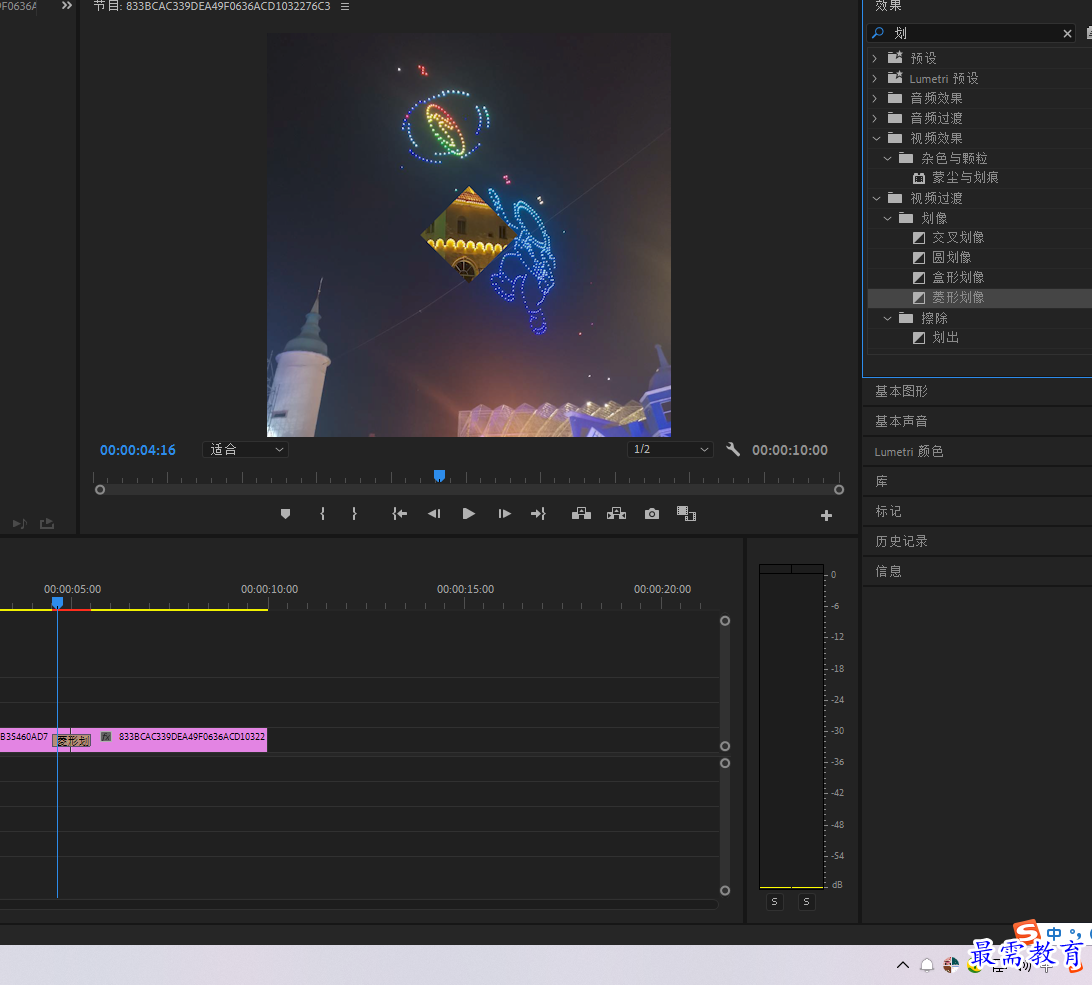Image resolution: width=1092 pixels, height=985 pixels.
Task: Export frame with camera icon
Action: click(x=652, y=514)
